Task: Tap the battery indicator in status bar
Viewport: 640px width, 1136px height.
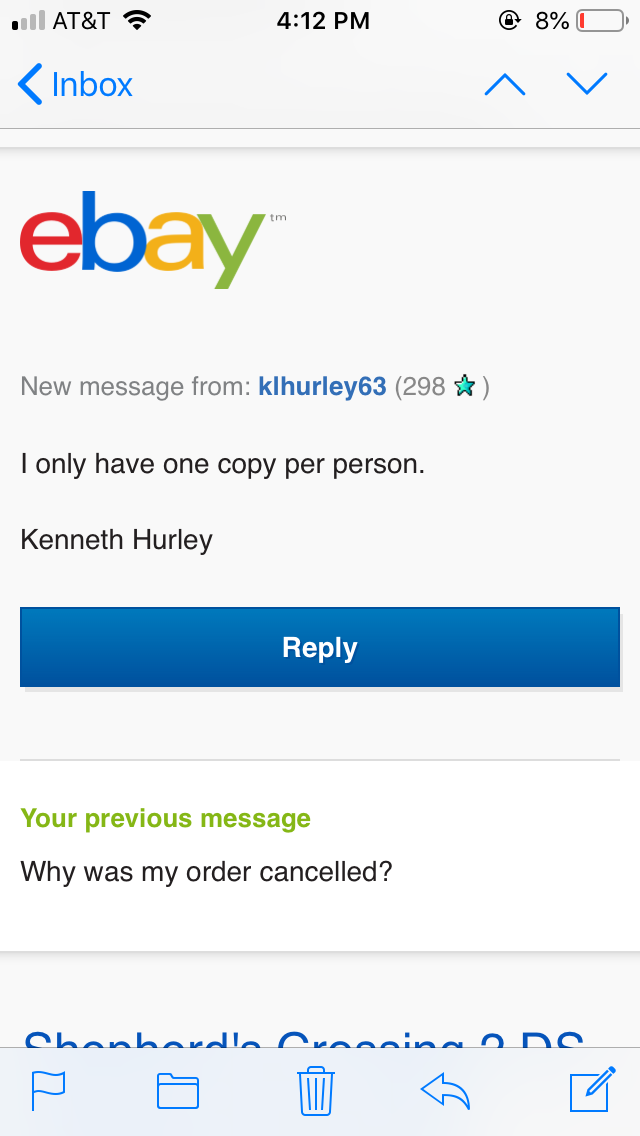Action: pos(602,21)
